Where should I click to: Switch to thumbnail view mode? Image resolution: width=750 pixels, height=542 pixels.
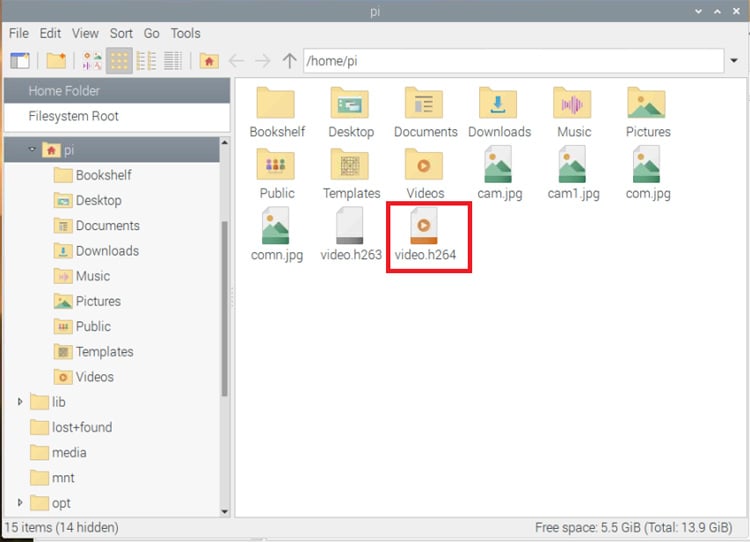[x=93, y=61]
